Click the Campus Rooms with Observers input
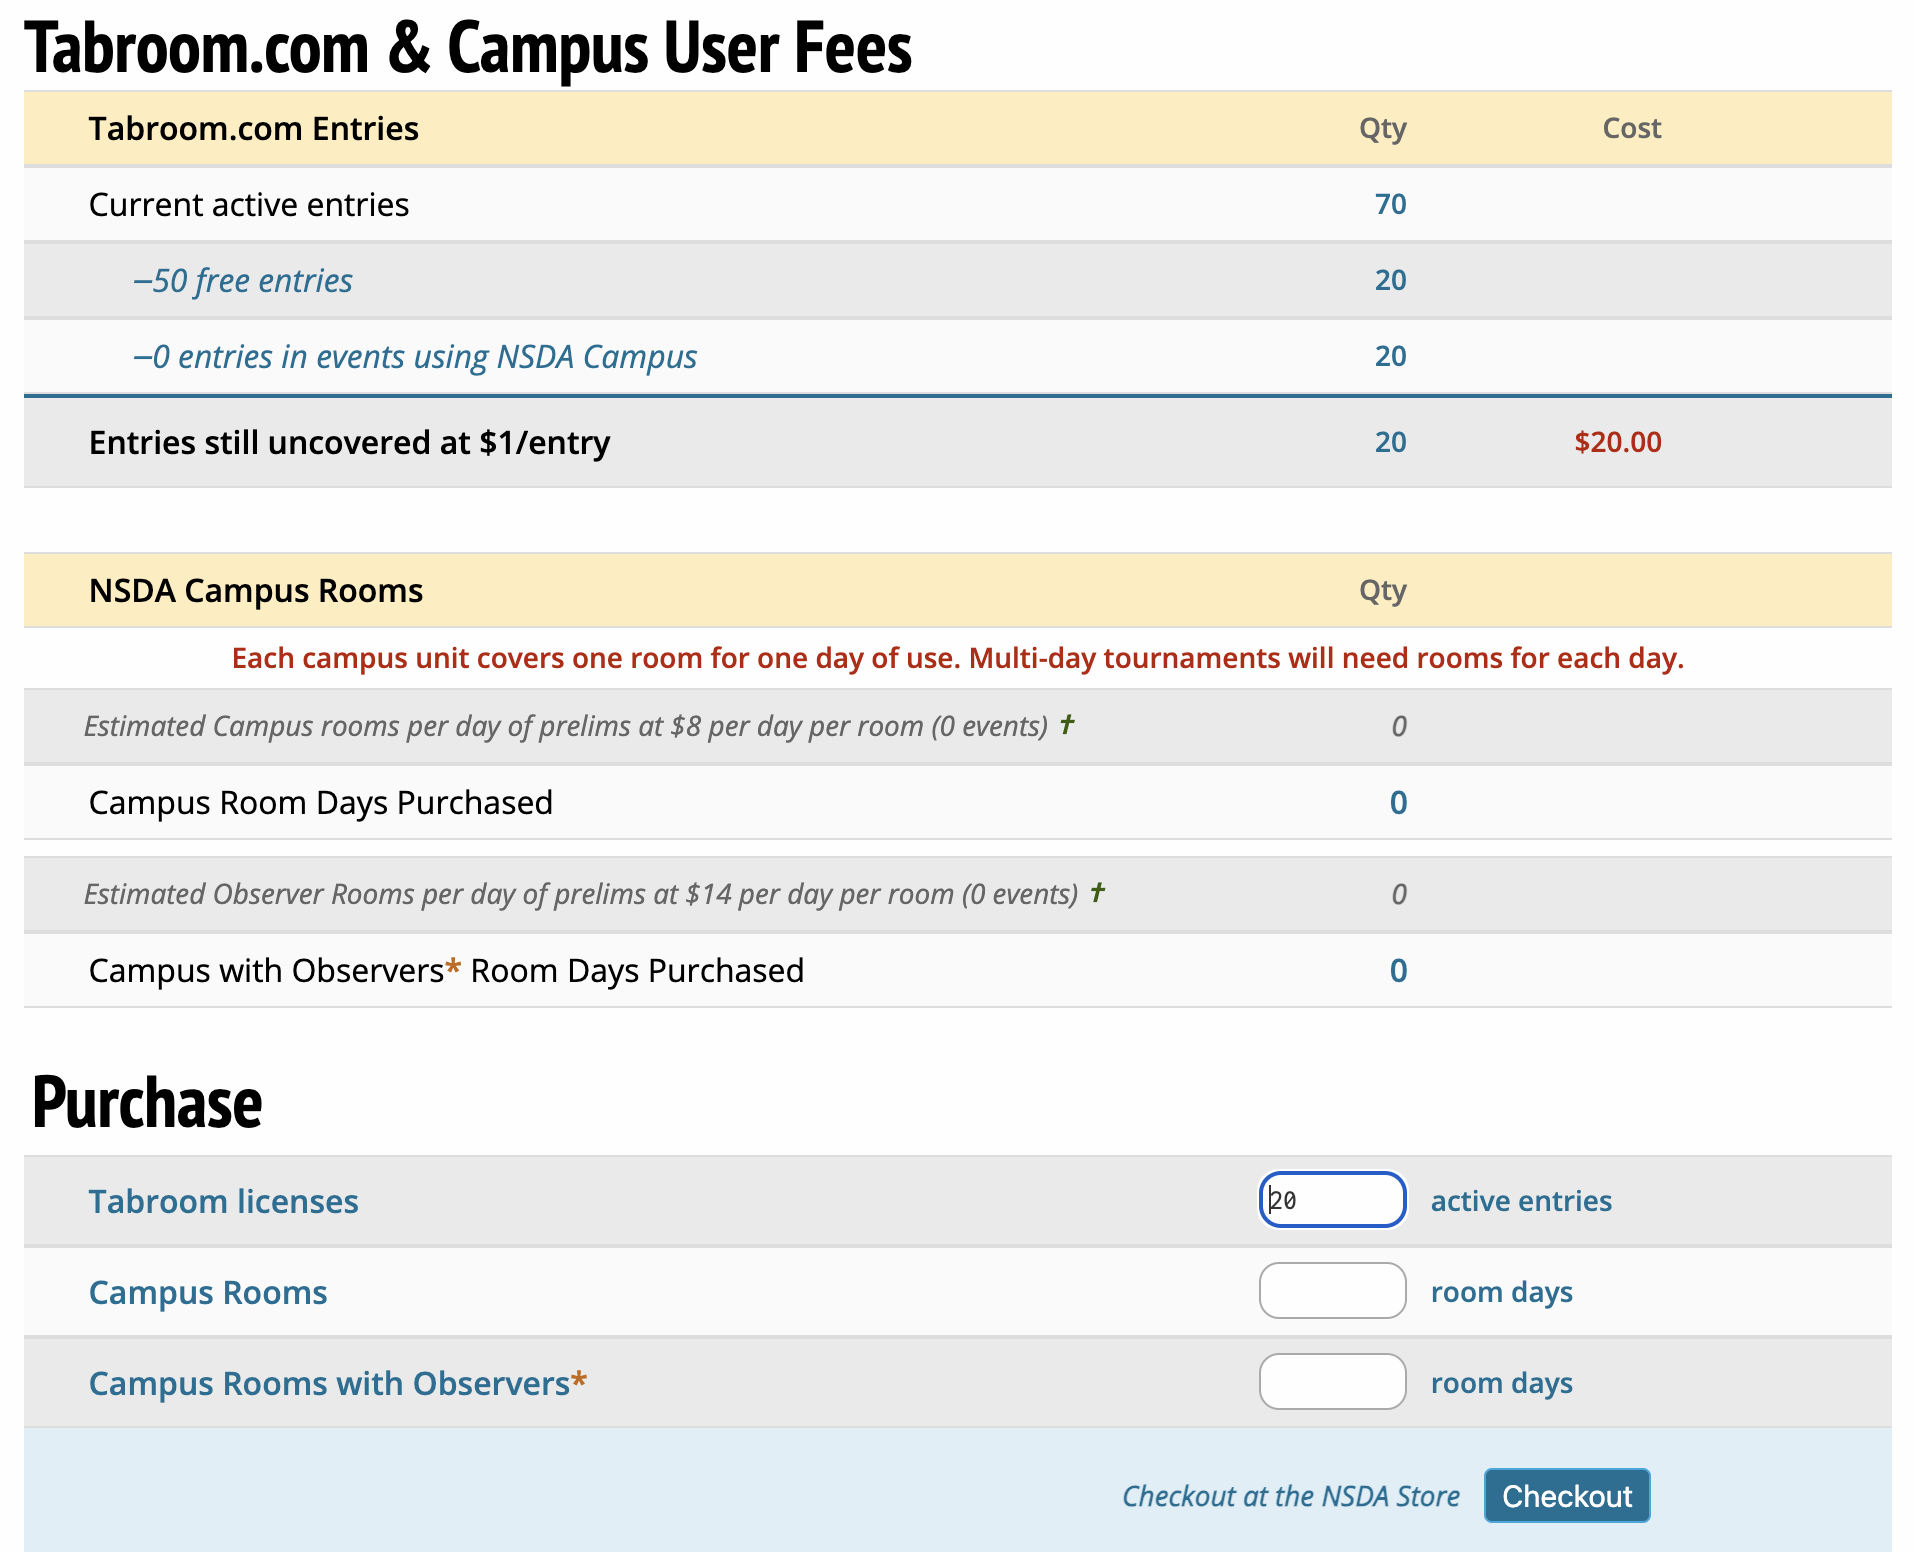Image resolution: width=1914 pixels, height=1552 pixels. pos(1332,1382)
